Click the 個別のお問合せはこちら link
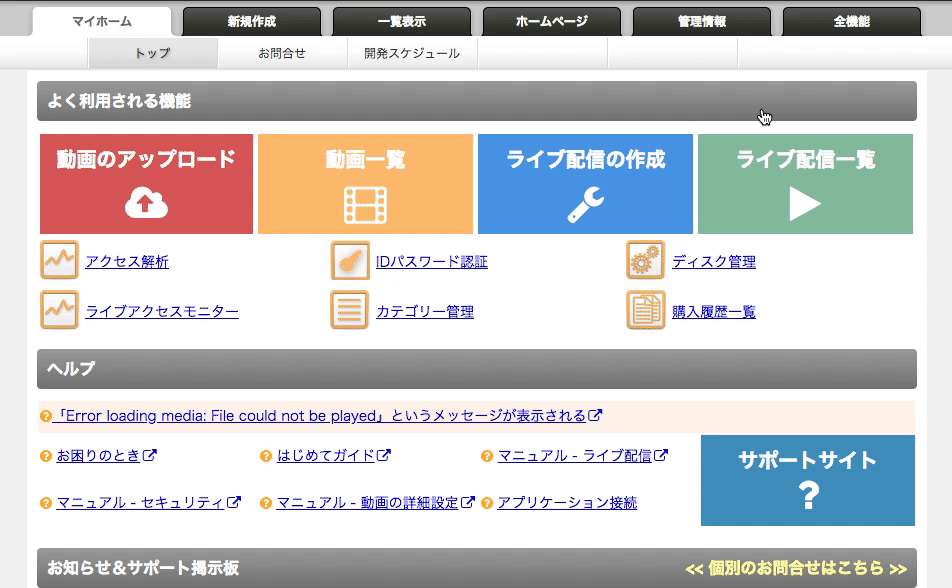The width and height of the screenshot is (952, 588). tap(796, 568)
